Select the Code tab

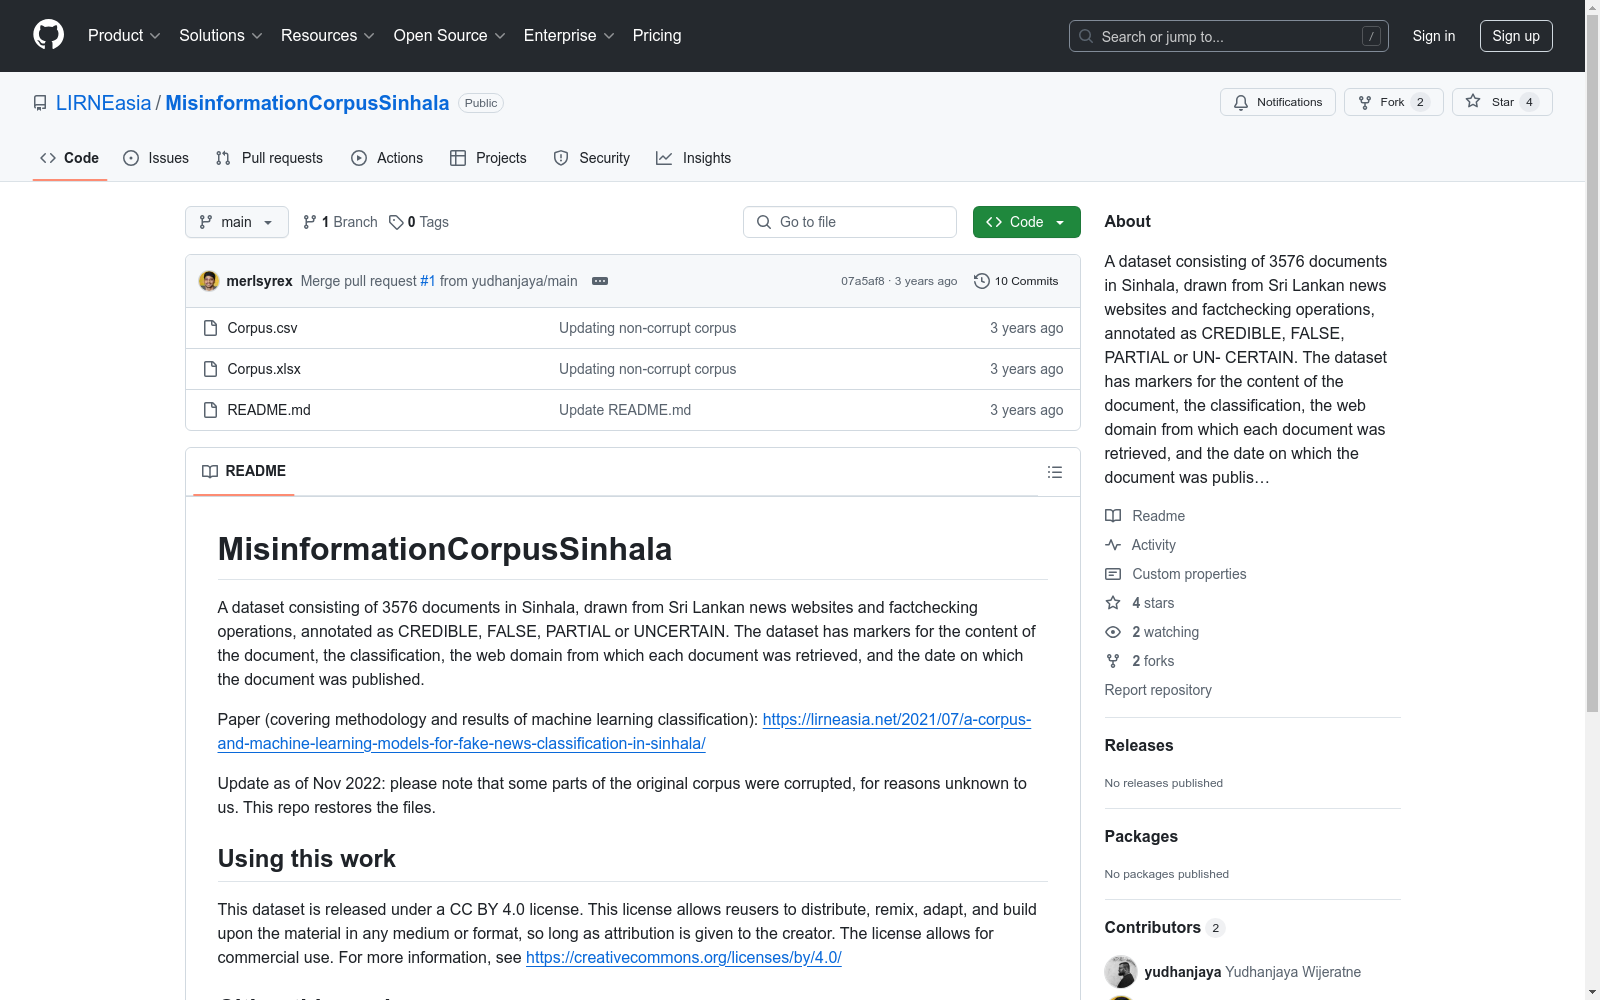(70, 158)
